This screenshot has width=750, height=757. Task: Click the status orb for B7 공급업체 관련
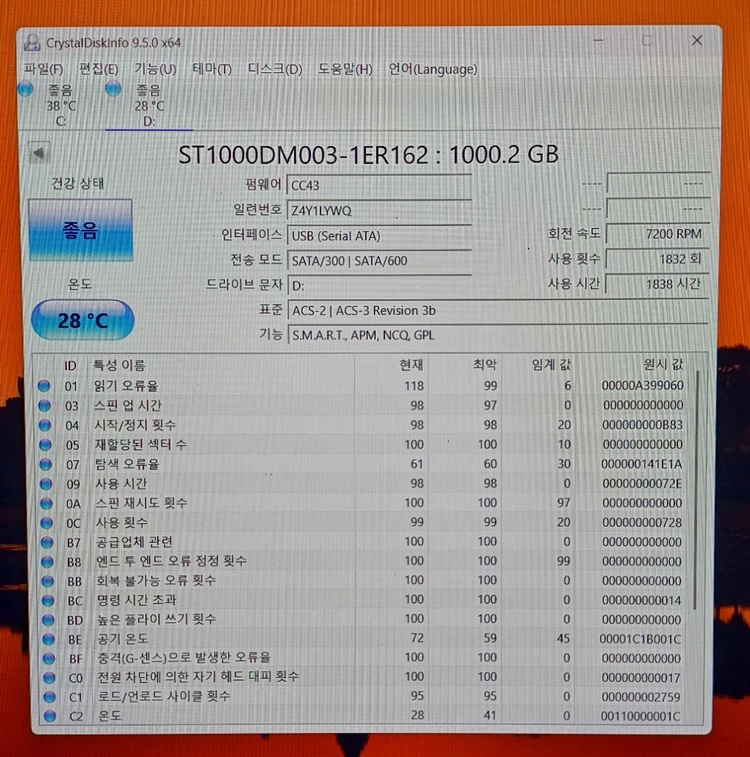coord(47,543)
